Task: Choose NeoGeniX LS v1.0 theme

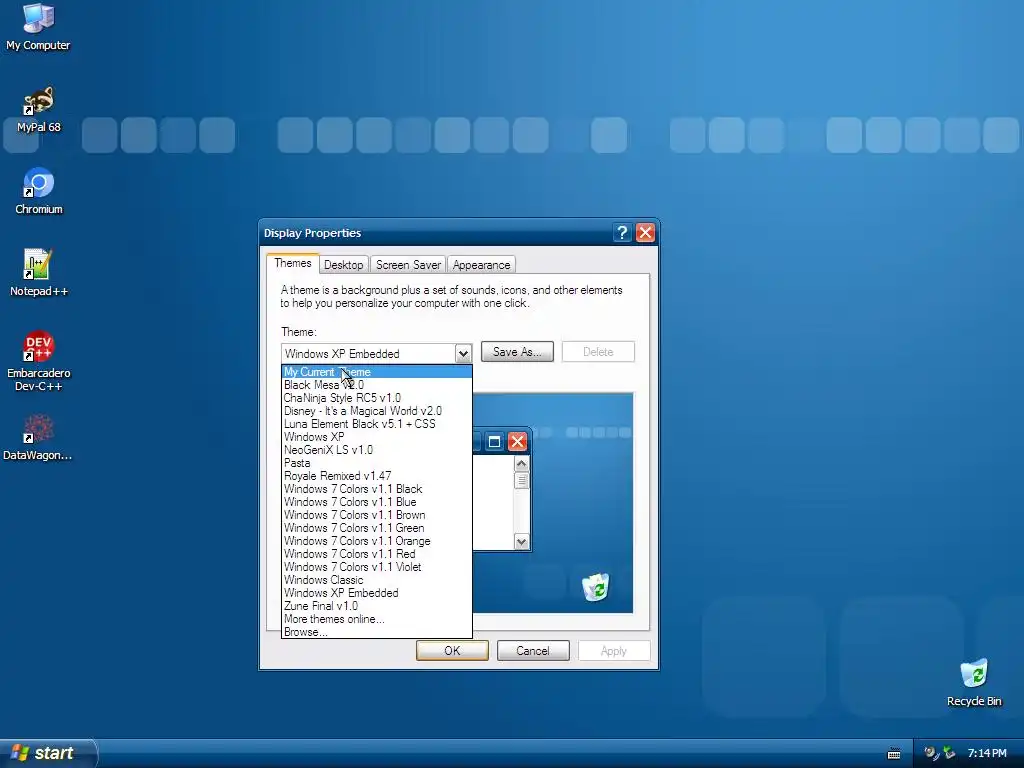Action: click(377, 450)
